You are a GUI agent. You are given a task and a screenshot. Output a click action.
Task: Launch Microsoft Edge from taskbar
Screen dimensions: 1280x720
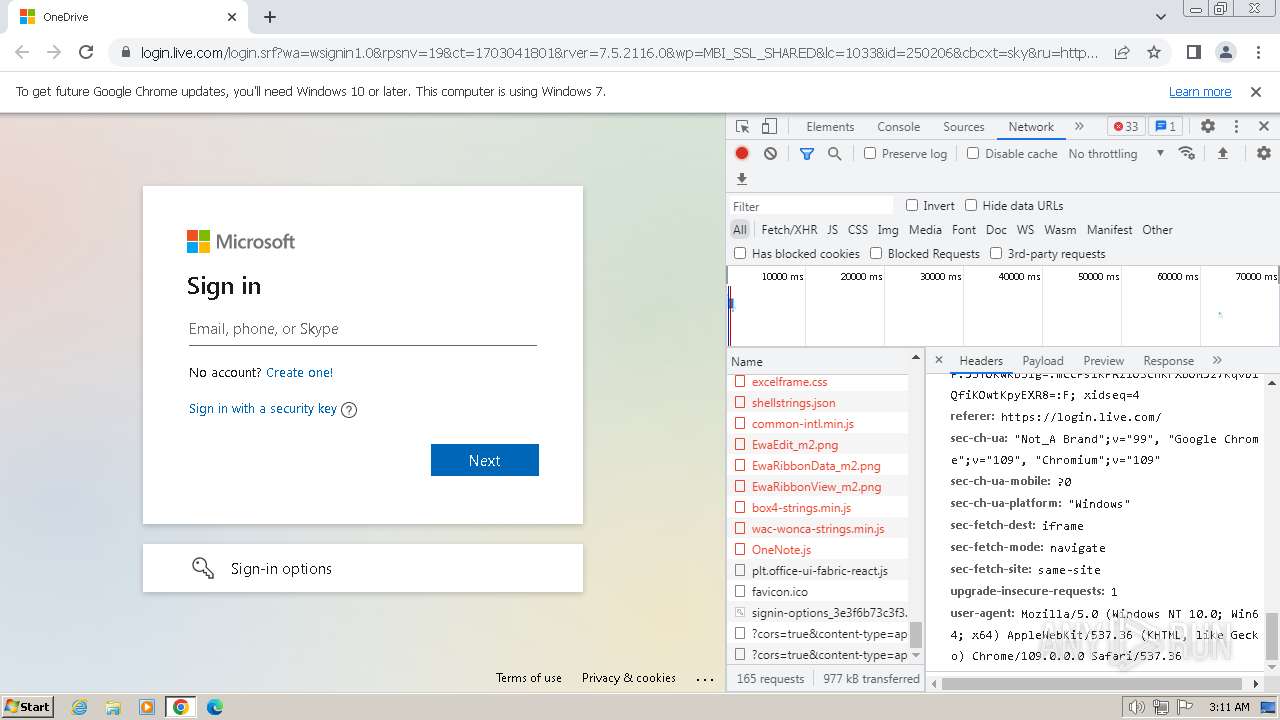214,707
